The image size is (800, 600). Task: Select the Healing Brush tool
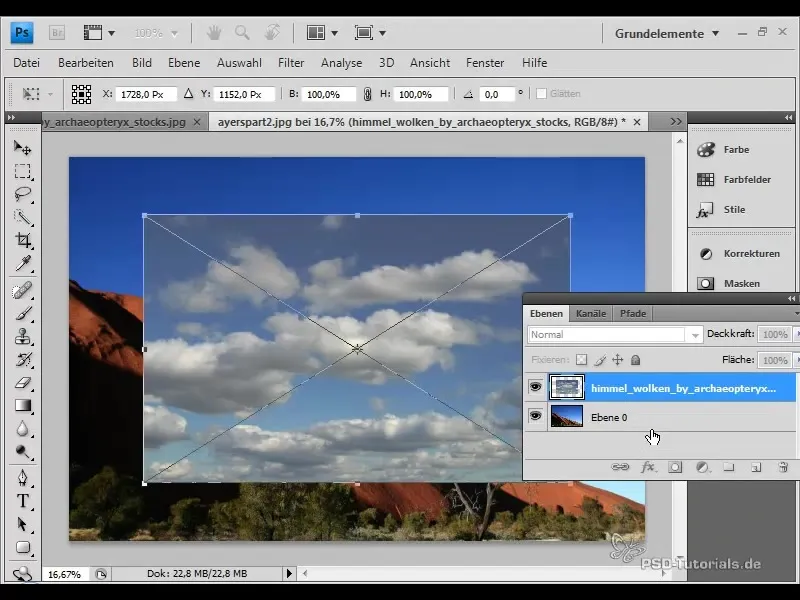pyautogui.click(x=22, y=291)
